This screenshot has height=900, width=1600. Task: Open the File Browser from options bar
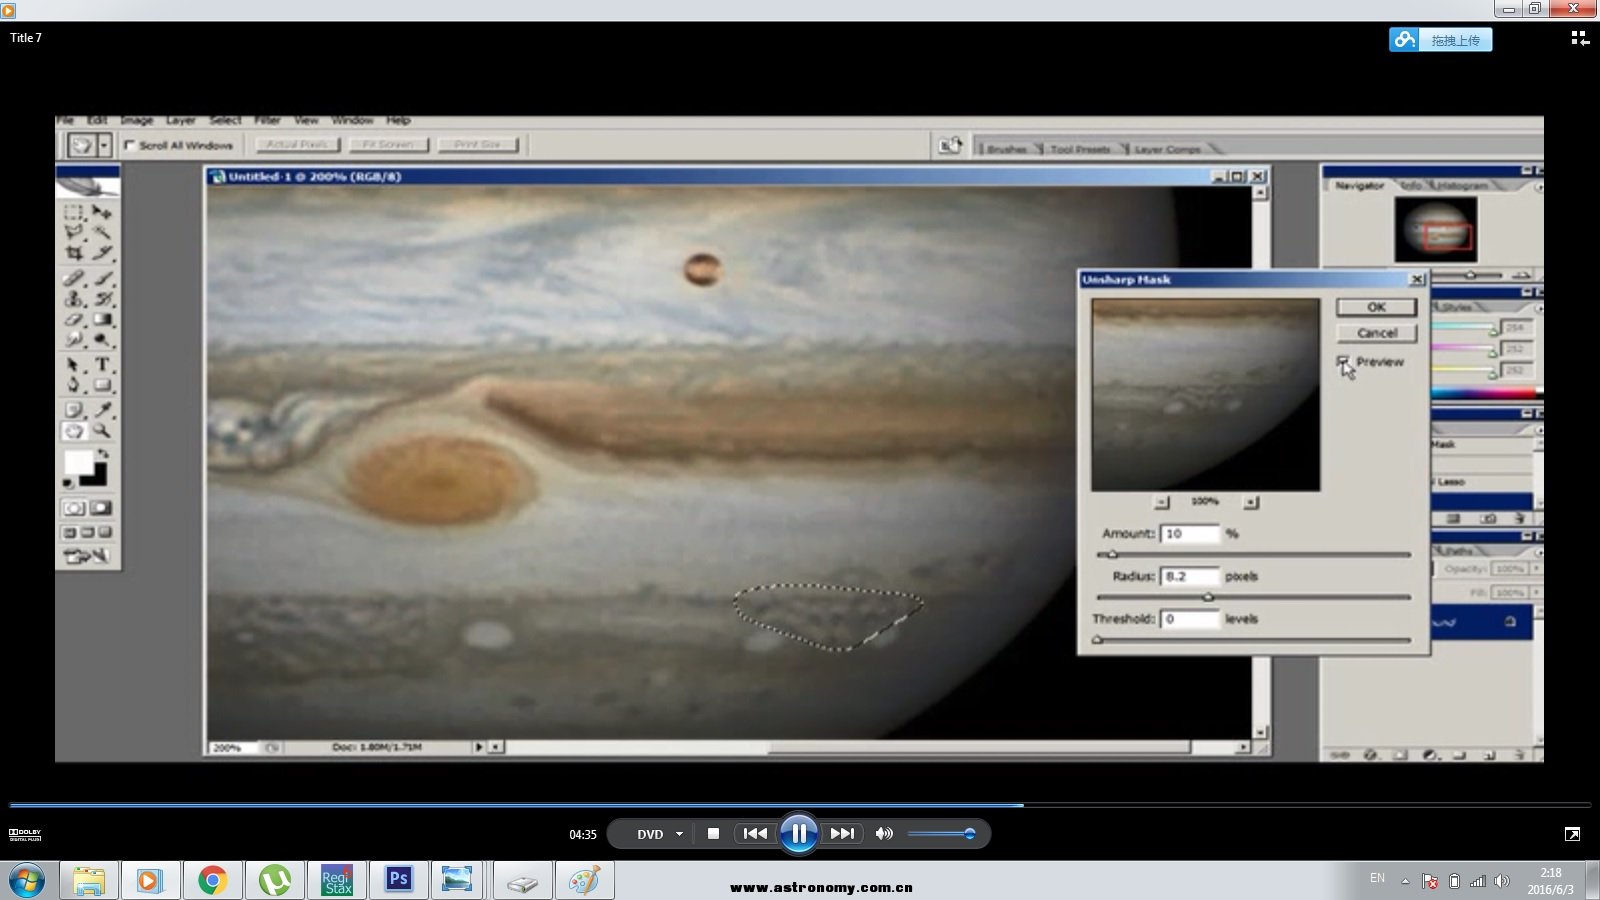(x=950, y=145)
